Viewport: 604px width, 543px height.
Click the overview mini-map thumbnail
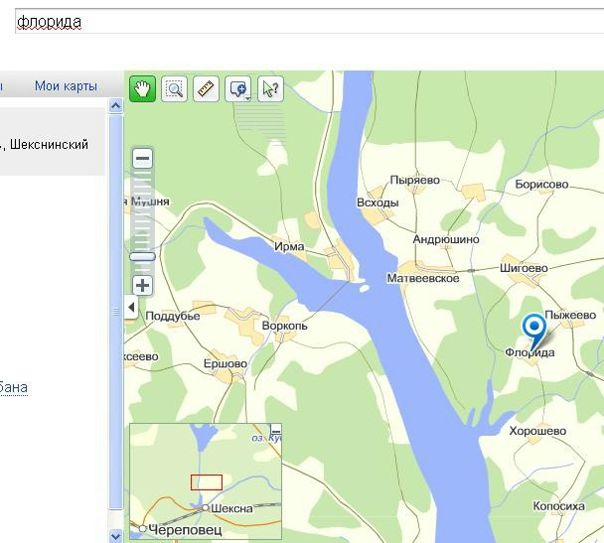[x=205, y=481]
